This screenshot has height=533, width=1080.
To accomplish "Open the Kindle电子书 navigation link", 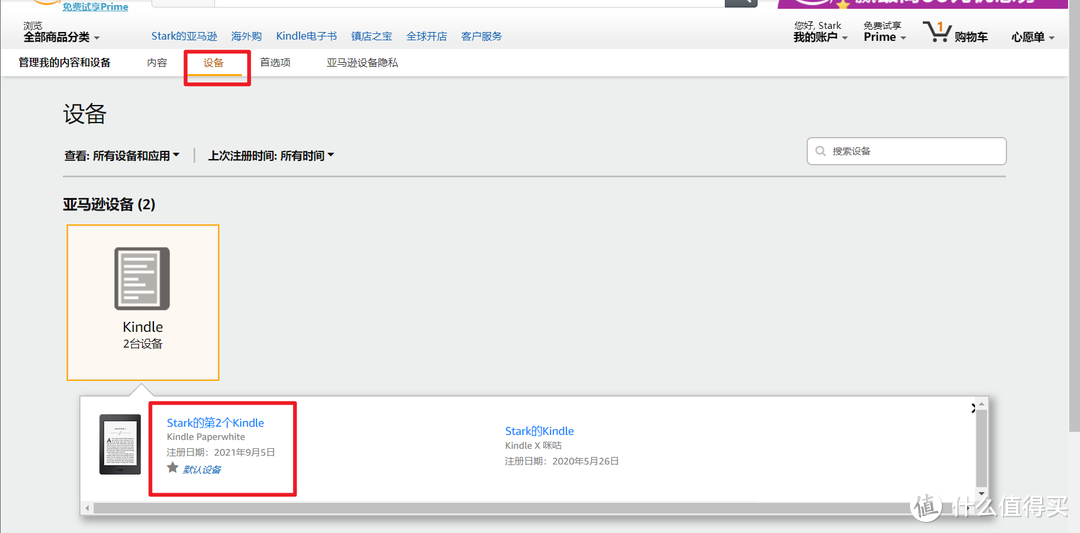I will [307, 36].
